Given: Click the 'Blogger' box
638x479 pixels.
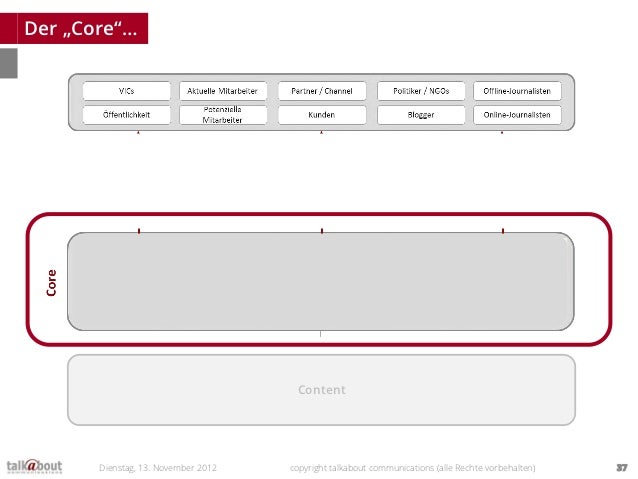Looking at the screenshot, I should [x=421, y=115].
